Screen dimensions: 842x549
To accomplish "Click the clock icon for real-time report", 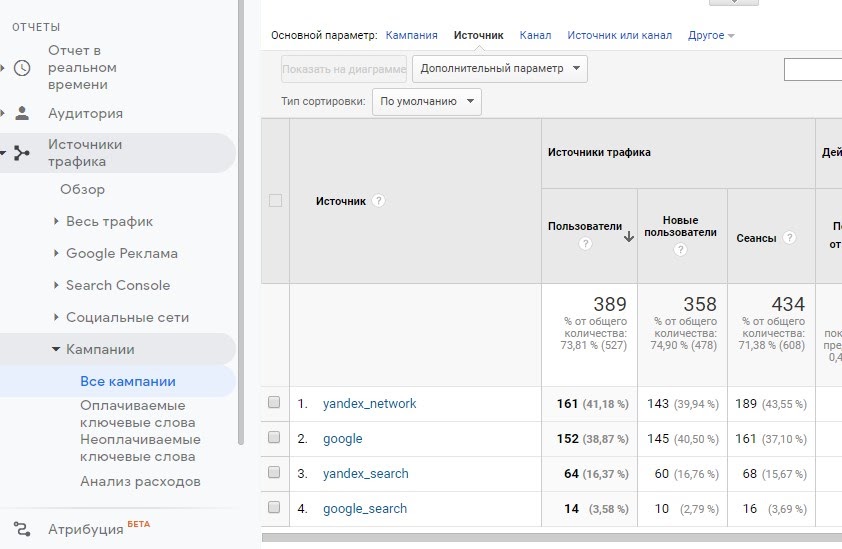I will 22,68.
